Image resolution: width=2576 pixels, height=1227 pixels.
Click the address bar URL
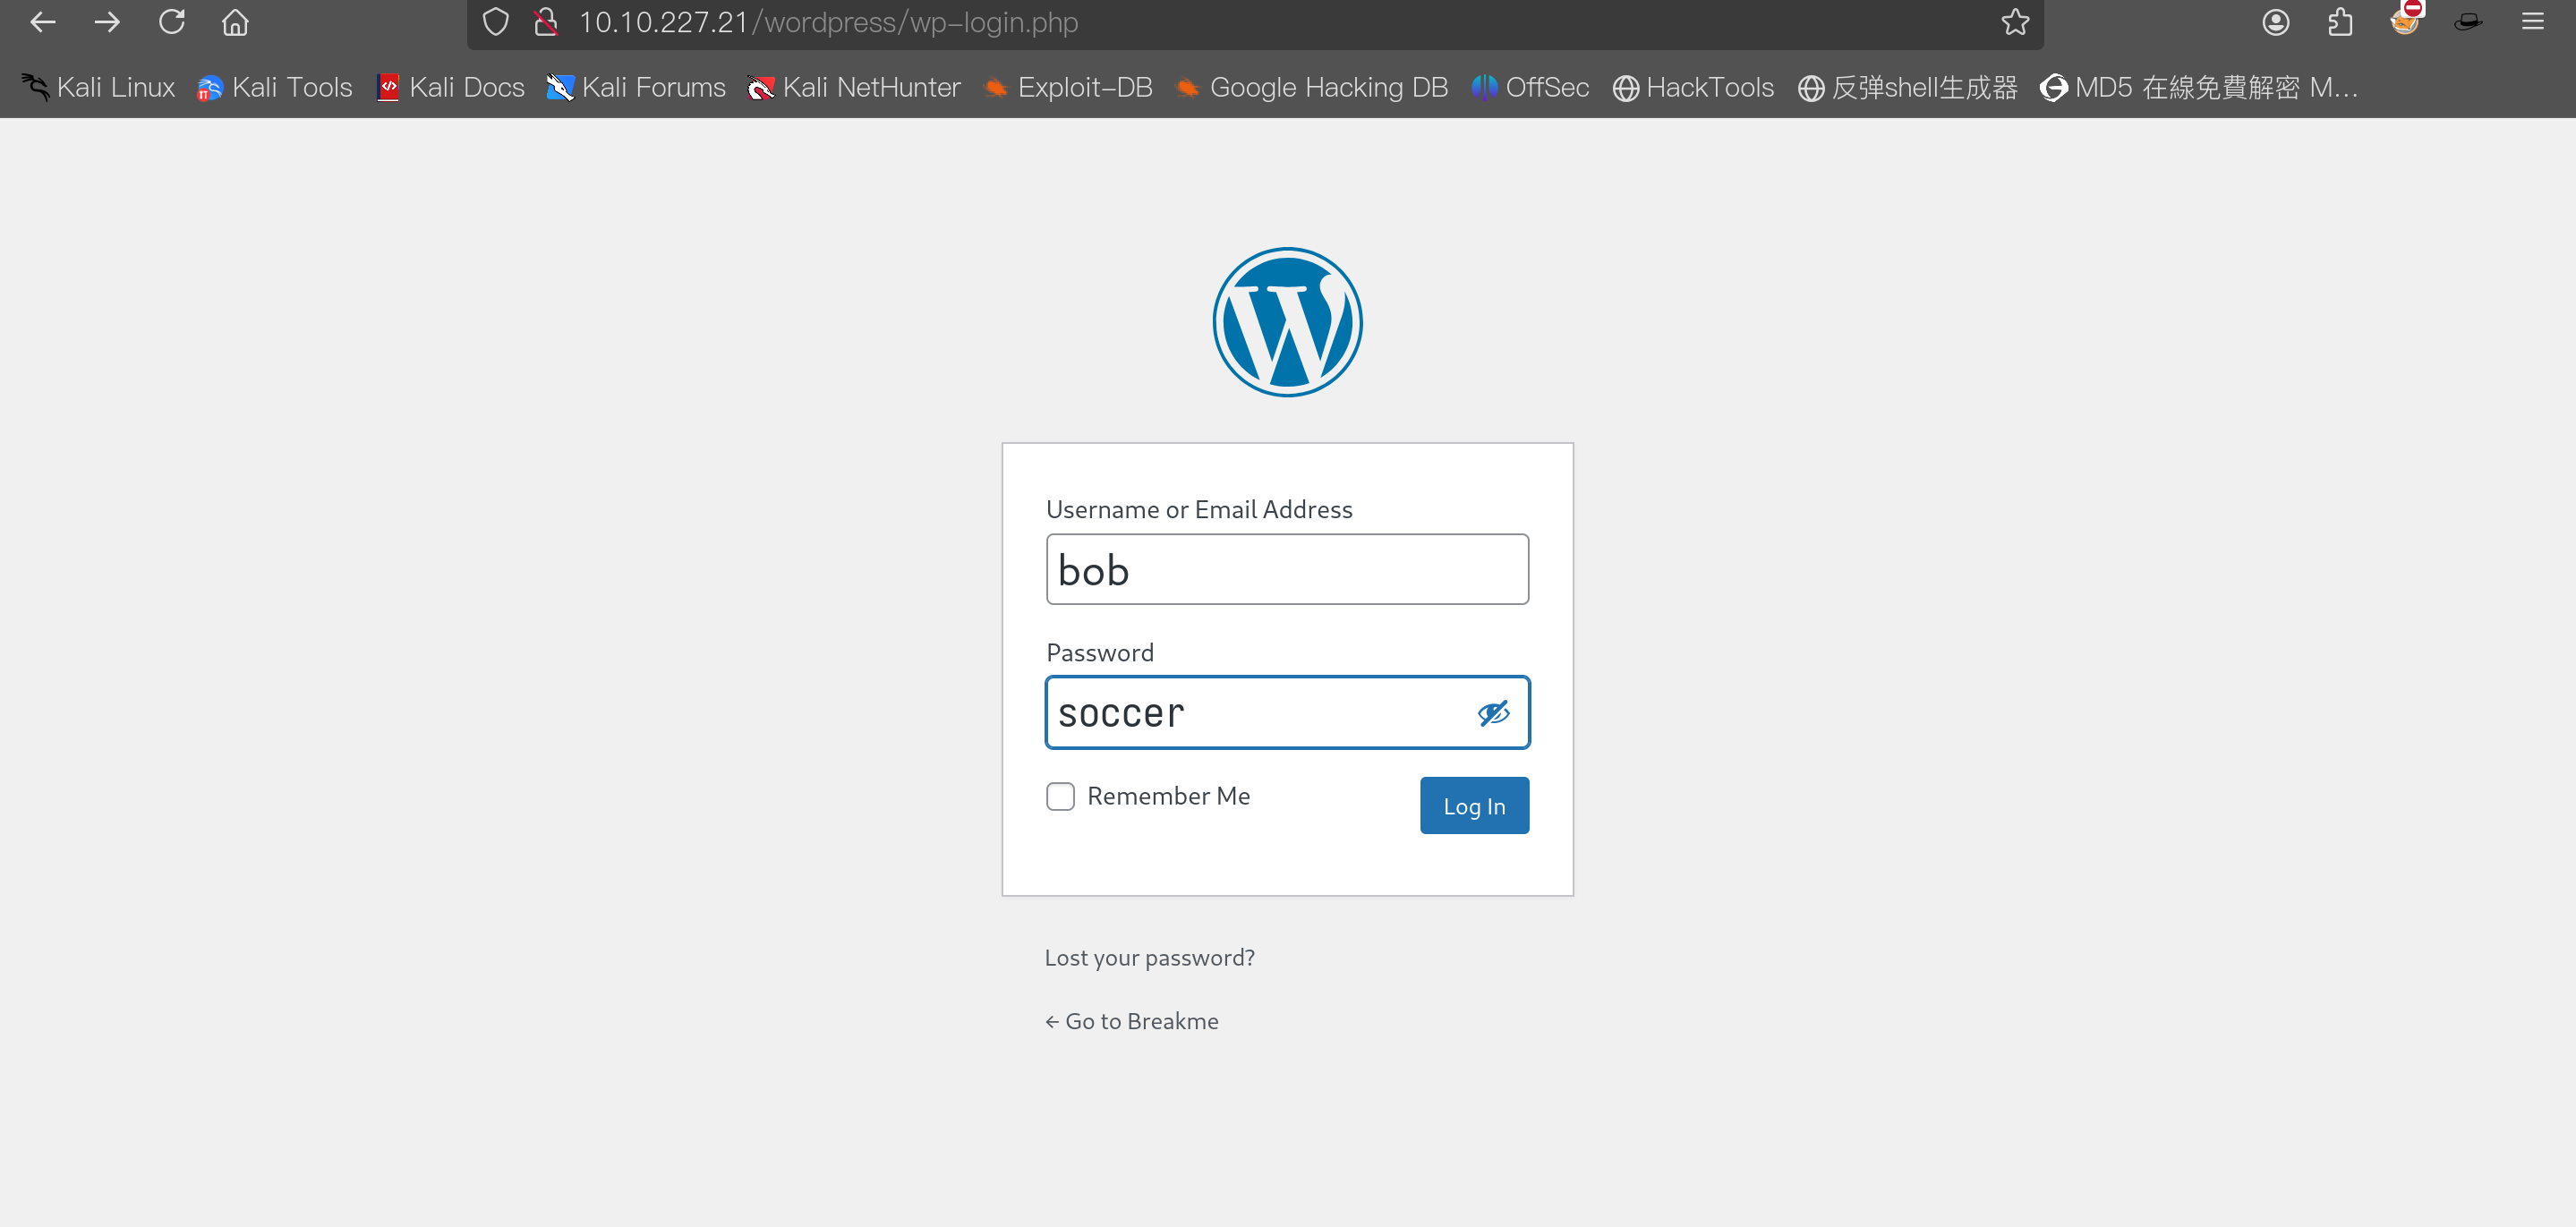coord(828,22)
